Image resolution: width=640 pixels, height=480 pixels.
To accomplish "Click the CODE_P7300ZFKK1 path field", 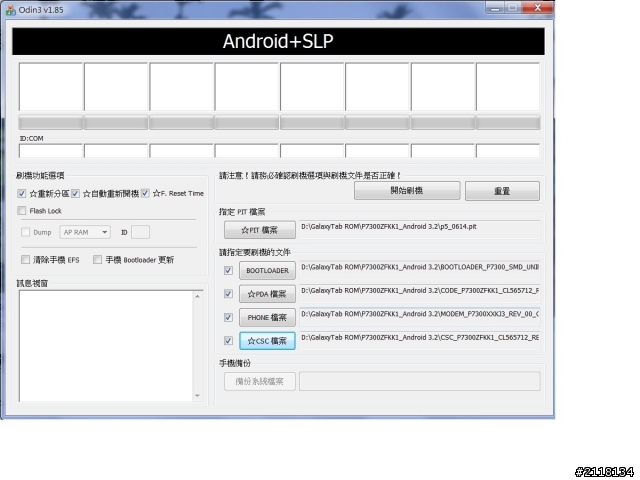I will click(420, 294).
